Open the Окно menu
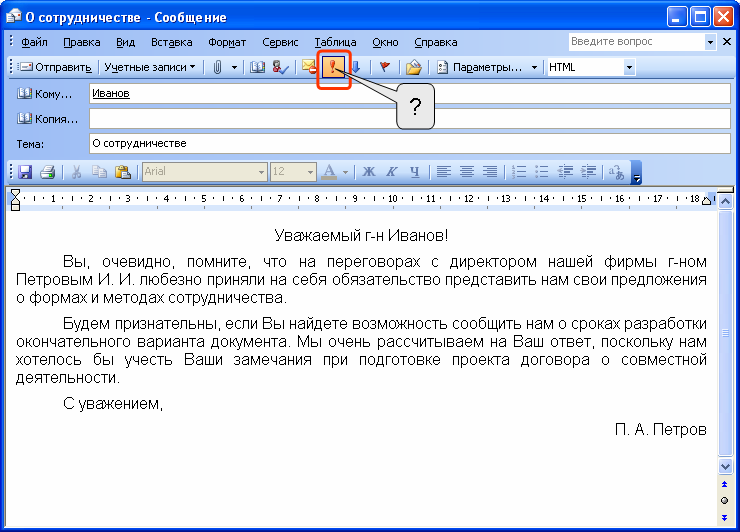740x532 pixels. (x=385, y=42)
